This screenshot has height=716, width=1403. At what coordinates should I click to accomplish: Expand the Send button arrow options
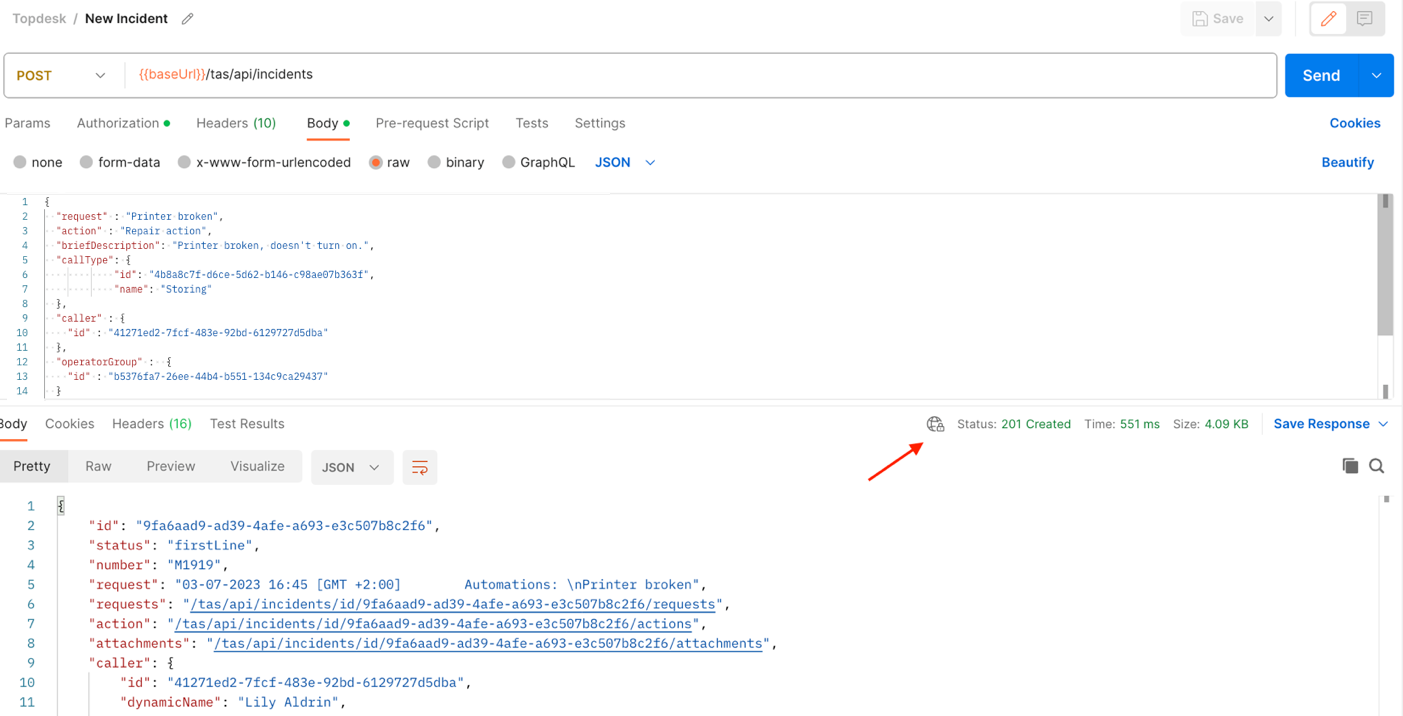pos(1376,76)
